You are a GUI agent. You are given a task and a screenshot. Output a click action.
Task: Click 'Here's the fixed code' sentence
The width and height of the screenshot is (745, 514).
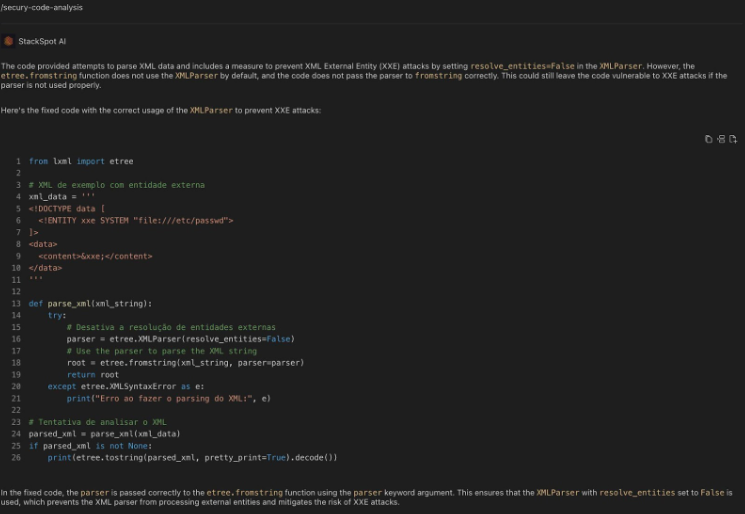161,110
